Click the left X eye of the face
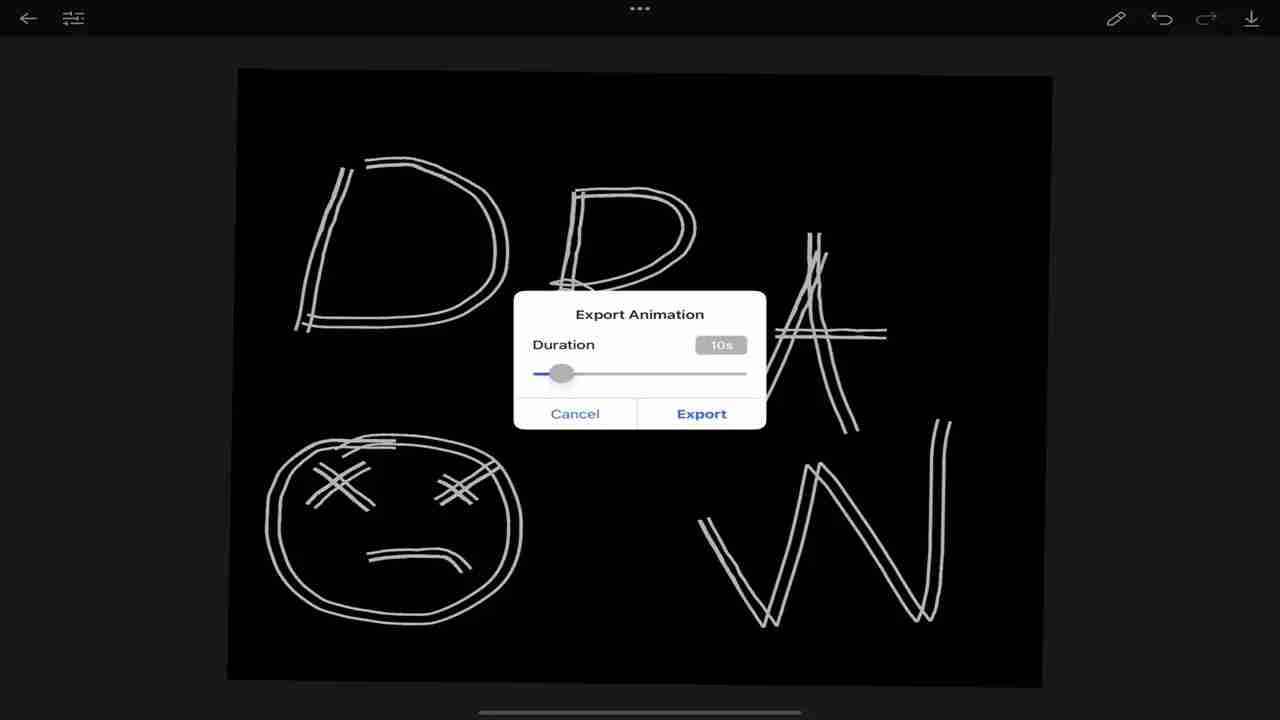The image size is (1280, 720). pyautogui.click(x=340, y=485)
